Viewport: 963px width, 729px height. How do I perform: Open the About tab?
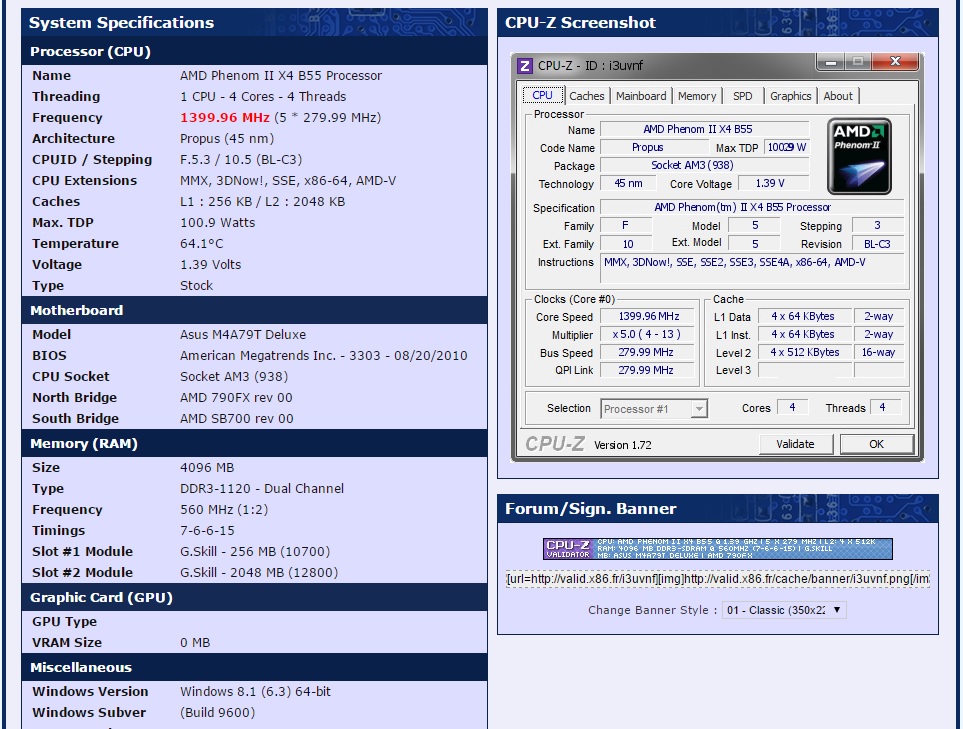(x=838, y=96)
